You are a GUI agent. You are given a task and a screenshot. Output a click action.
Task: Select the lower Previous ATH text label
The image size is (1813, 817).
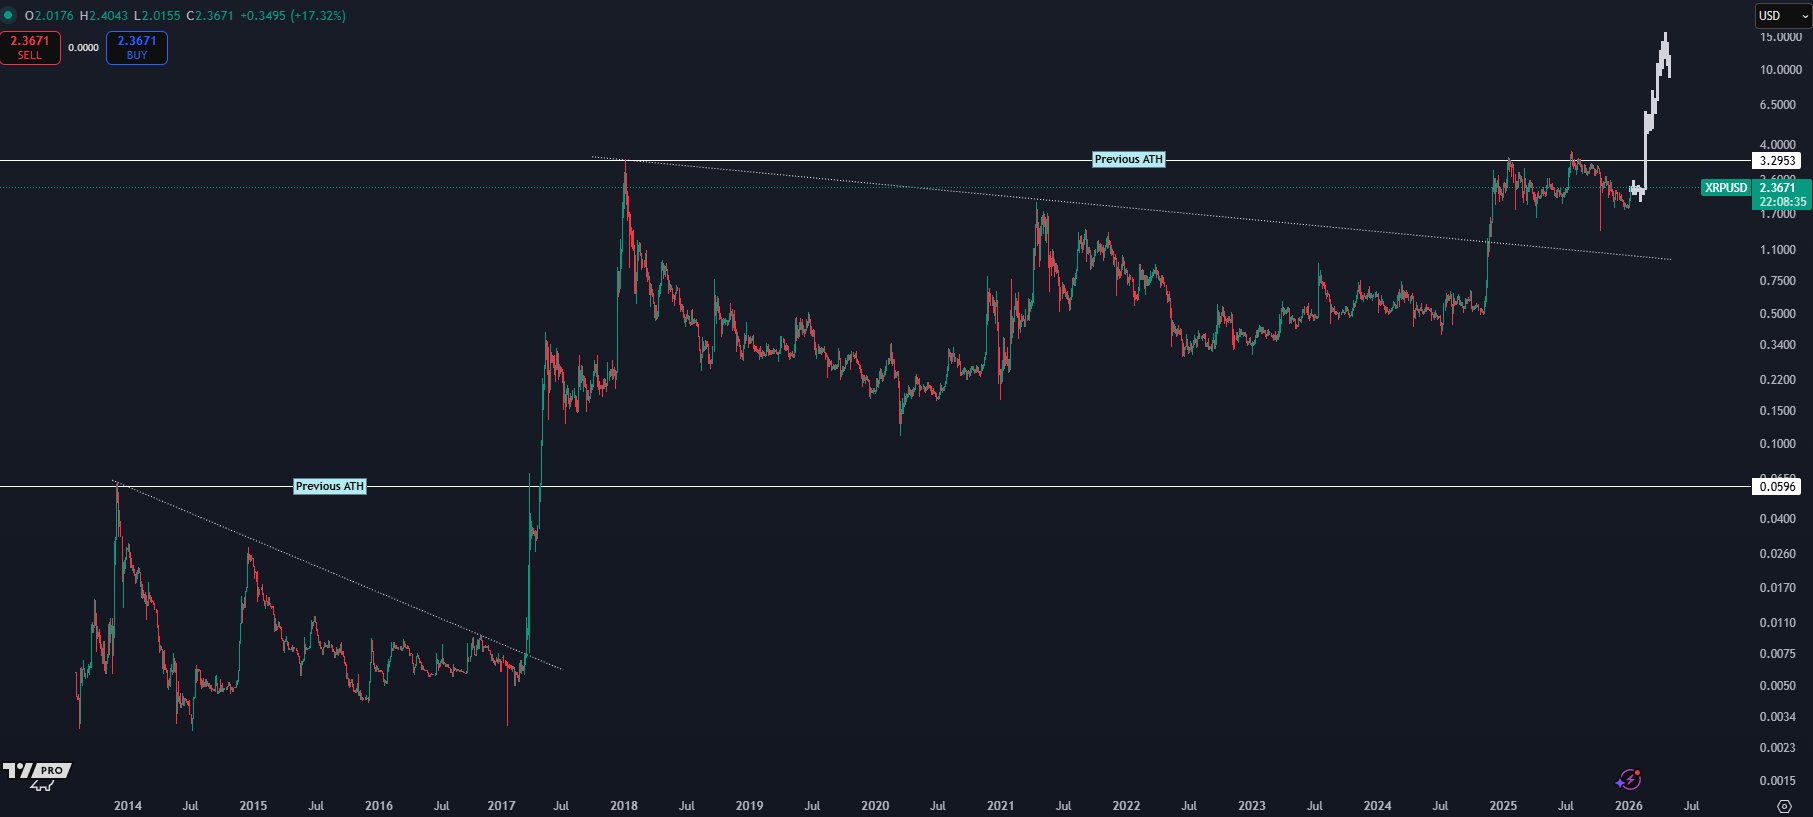(330, 487)
